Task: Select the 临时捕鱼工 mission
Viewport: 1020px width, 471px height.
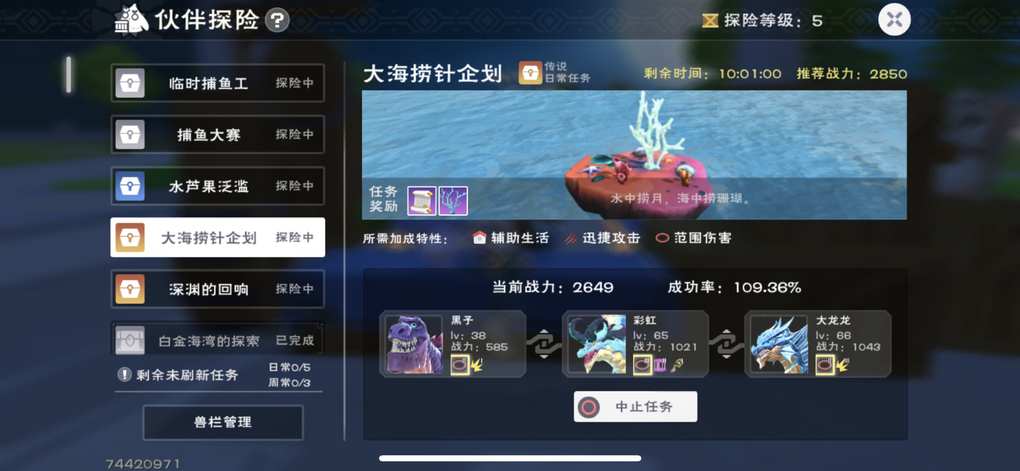Action: 217,83
